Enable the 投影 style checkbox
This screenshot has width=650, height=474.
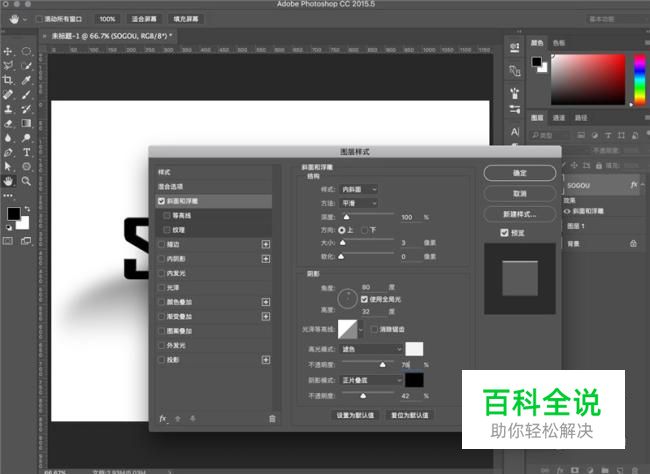pos(161,360)
